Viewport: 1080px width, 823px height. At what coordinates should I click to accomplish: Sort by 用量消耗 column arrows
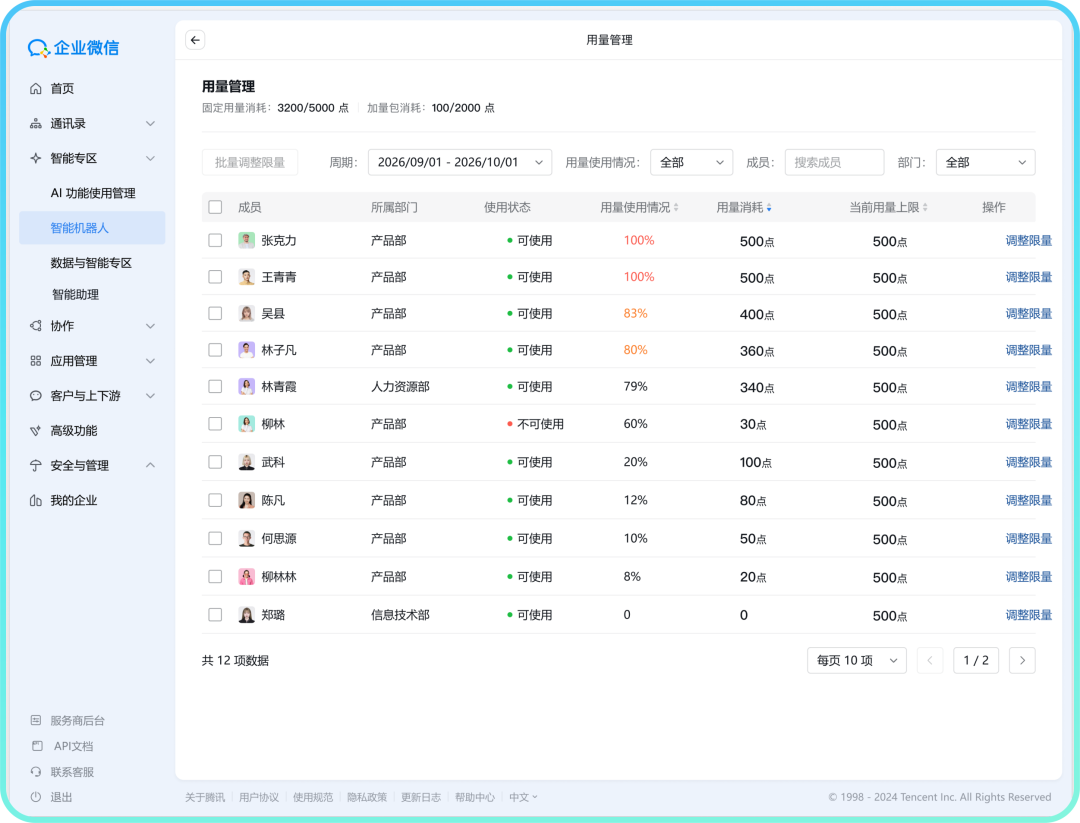[x=769, y=207]
